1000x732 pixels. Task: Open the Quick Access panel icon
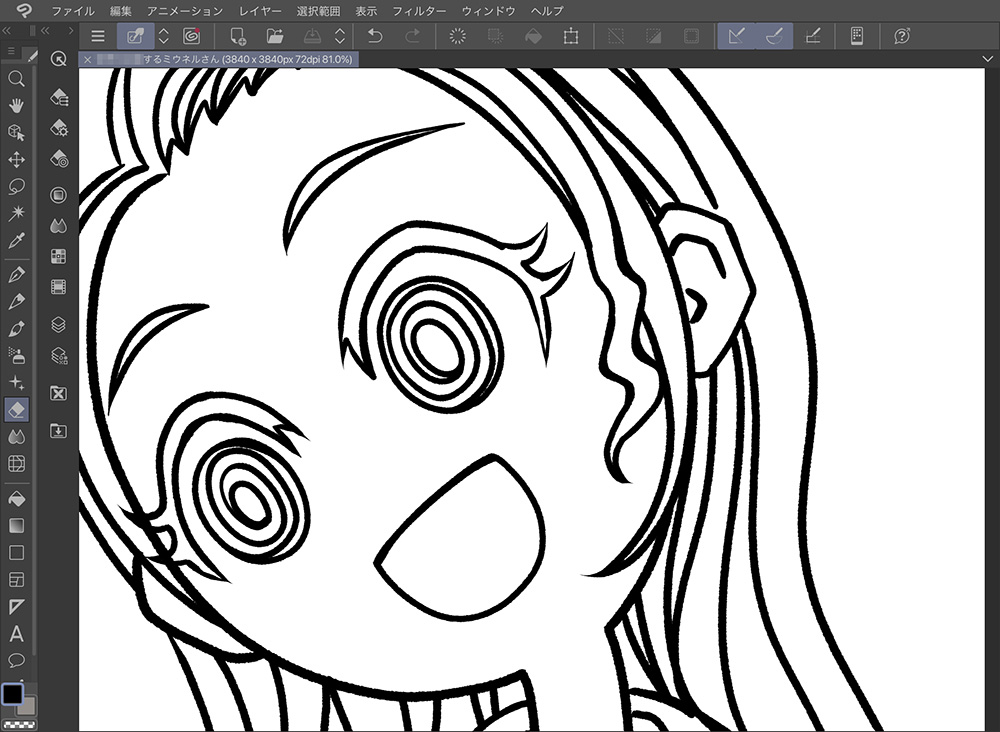(59, 59)
